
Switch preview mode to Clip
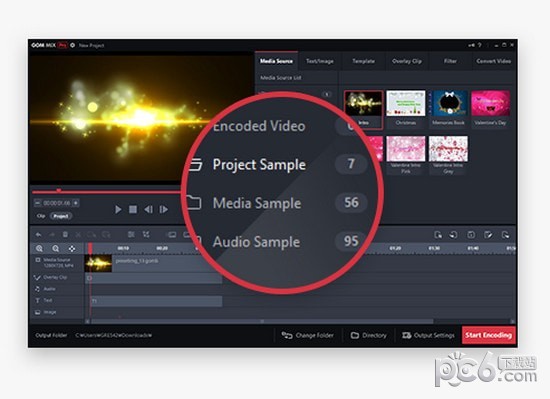tap(41, 216)
